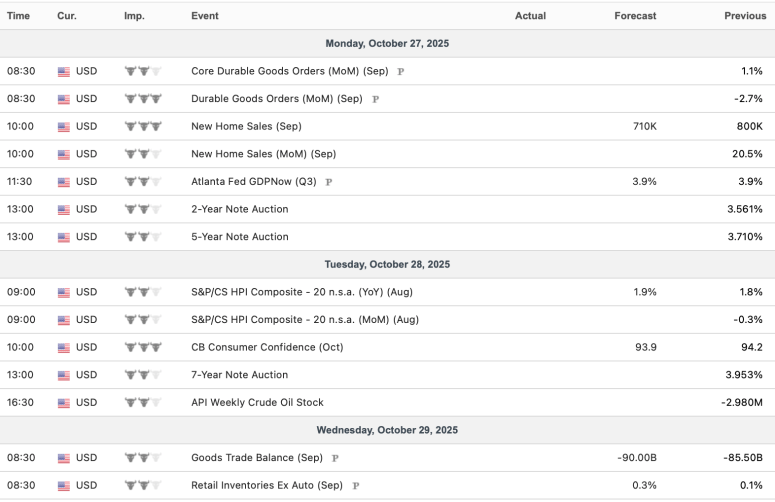Viewport: 775px width, 502px height.
Task: Click the preliminary icon next to Durable Goods Orders (MoM)
Action: [375, 99]
